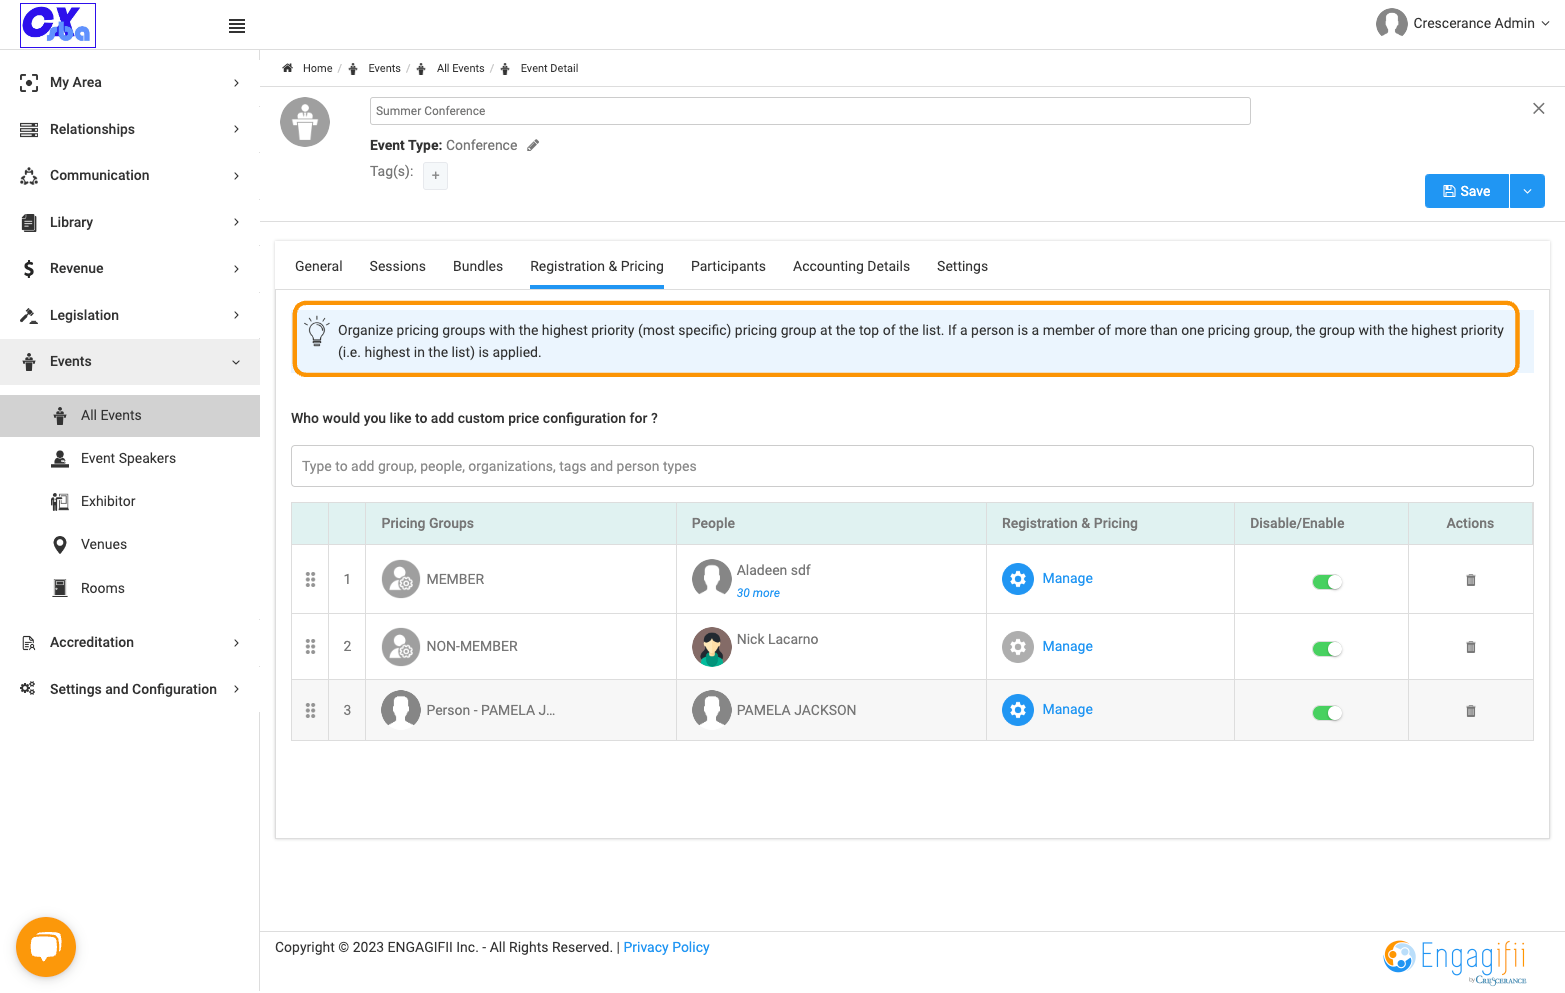1565x993 pixels.
Task: Open Event Speakers in the sidebar
Action: (x=128, y=458)
